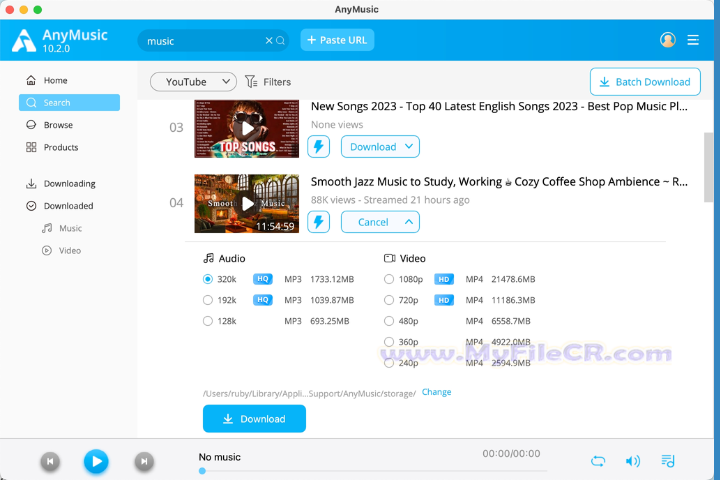This screenshot has width=720, height=480.
Task: Click '88K views - Streamed 21 hours ago'
Action: pos(390,200)
